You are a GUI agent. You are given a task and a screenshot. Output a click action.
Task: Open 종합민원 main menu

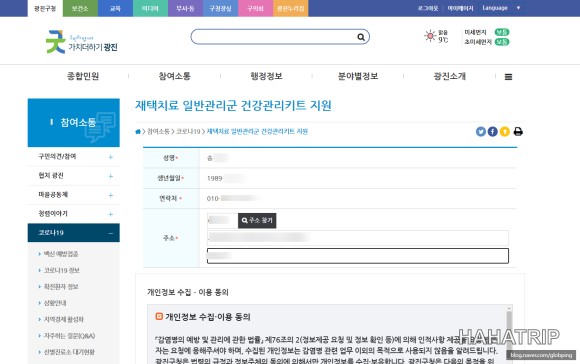83,76
